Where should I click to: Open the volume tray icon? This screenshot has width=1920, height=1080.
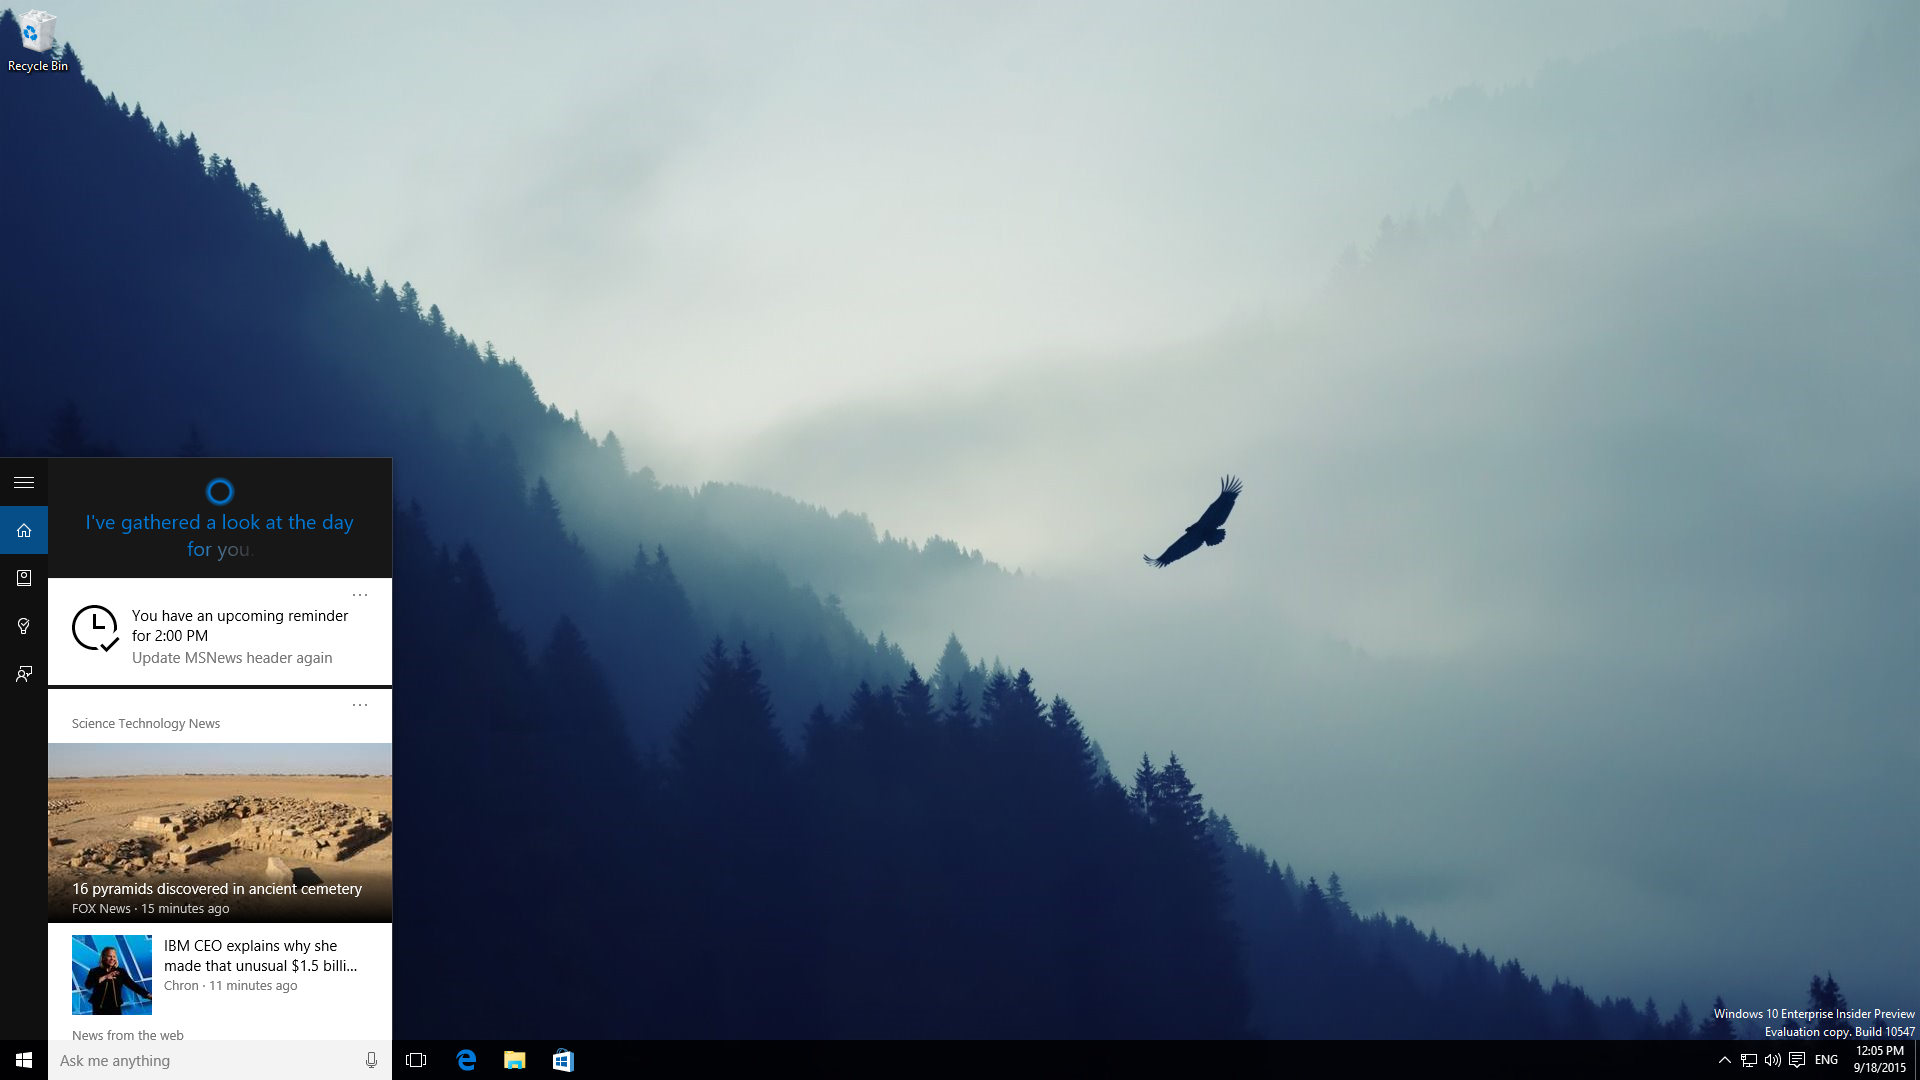[x=1773, y=1060]
